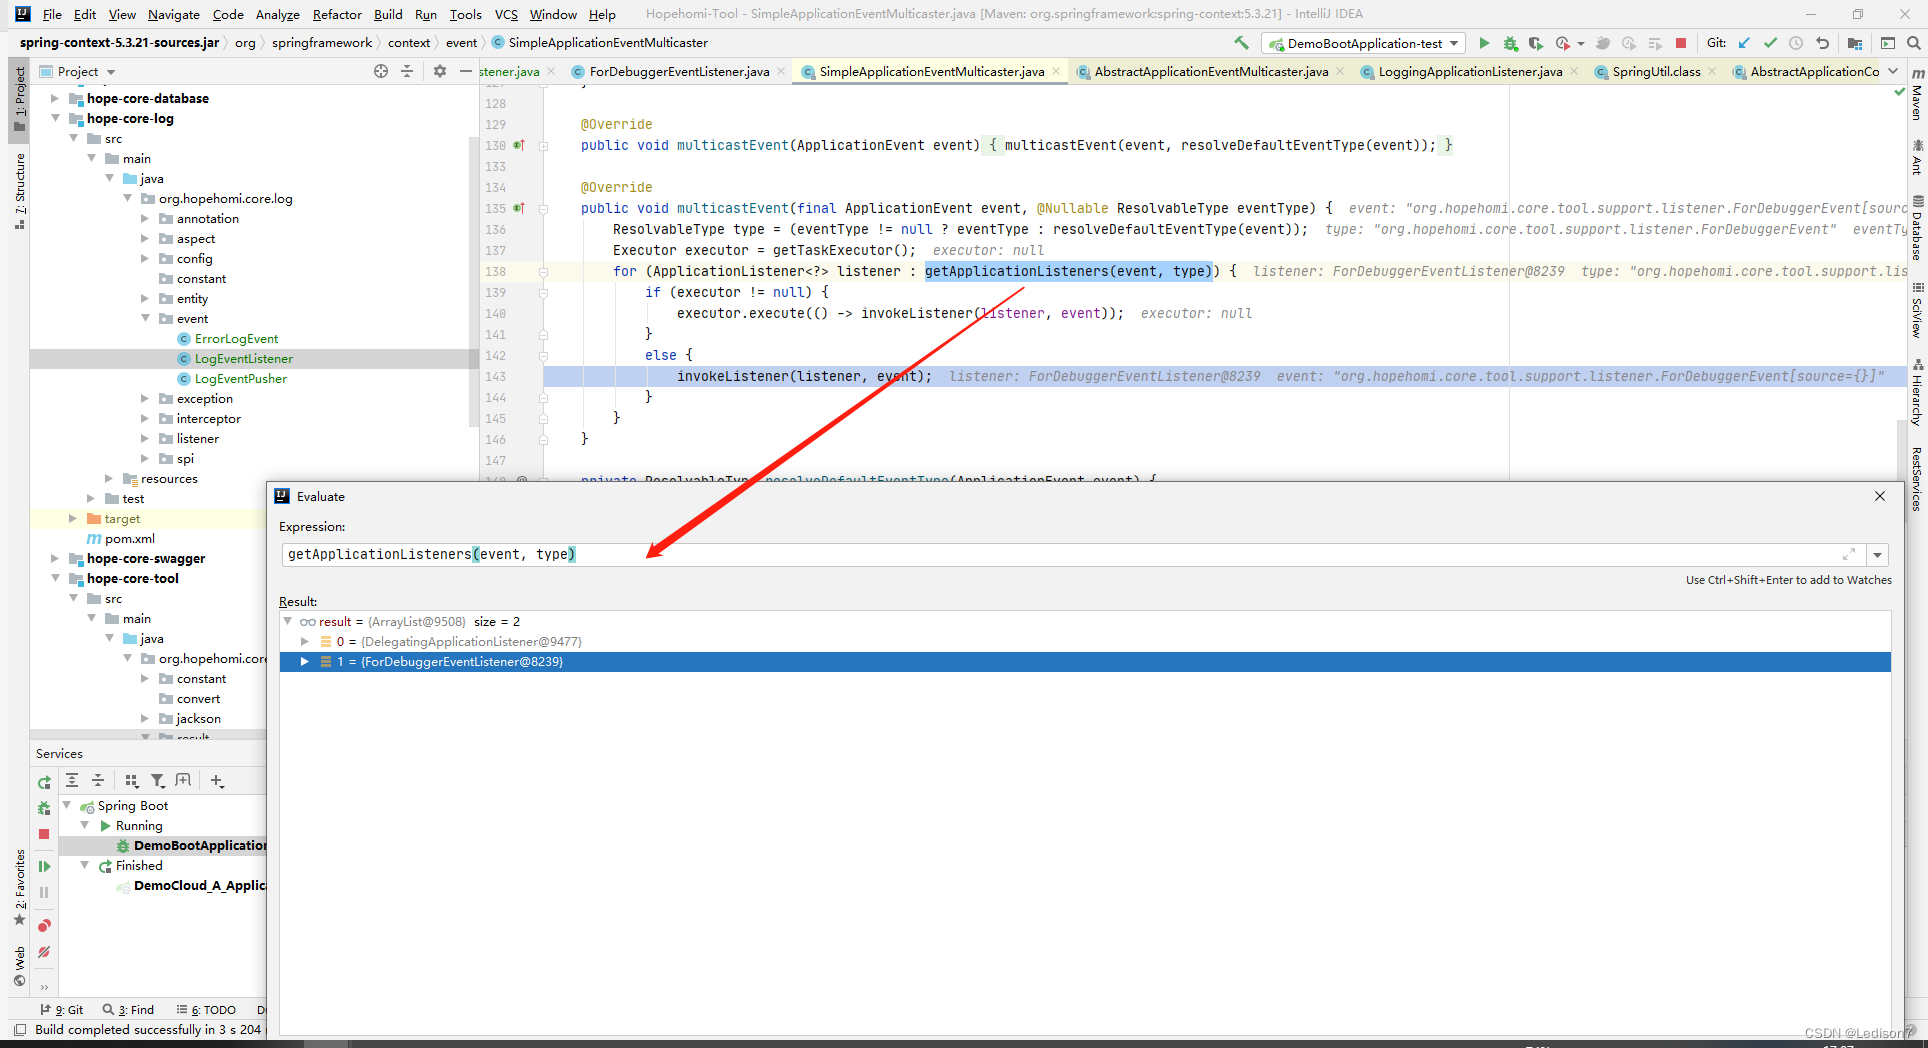1928x1048 pixels.
Task: Open Database side tool window
Action: click(1917, 227)
